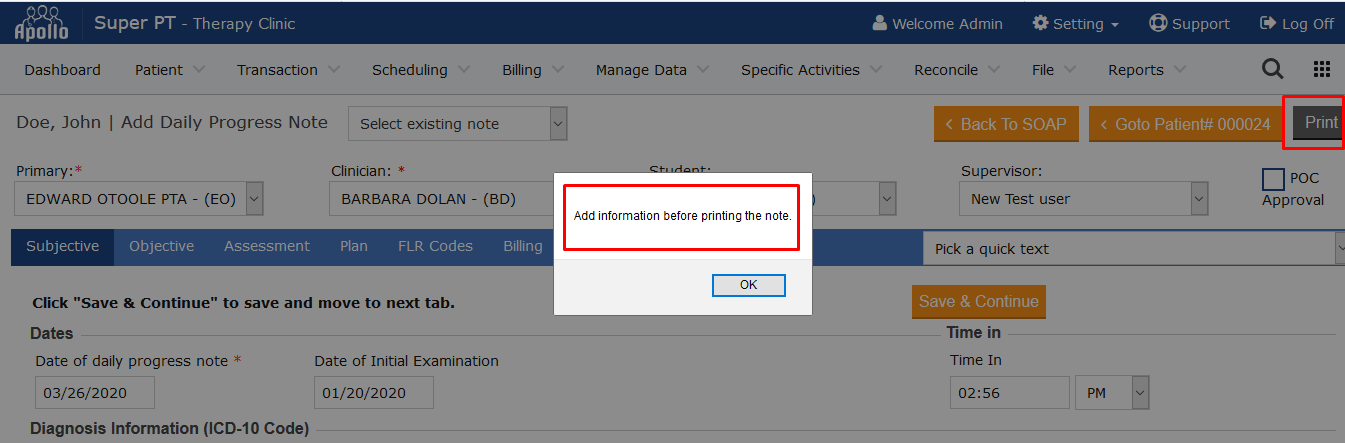
Task: Switch to the Assessment tab
Action: click(266, 246)
